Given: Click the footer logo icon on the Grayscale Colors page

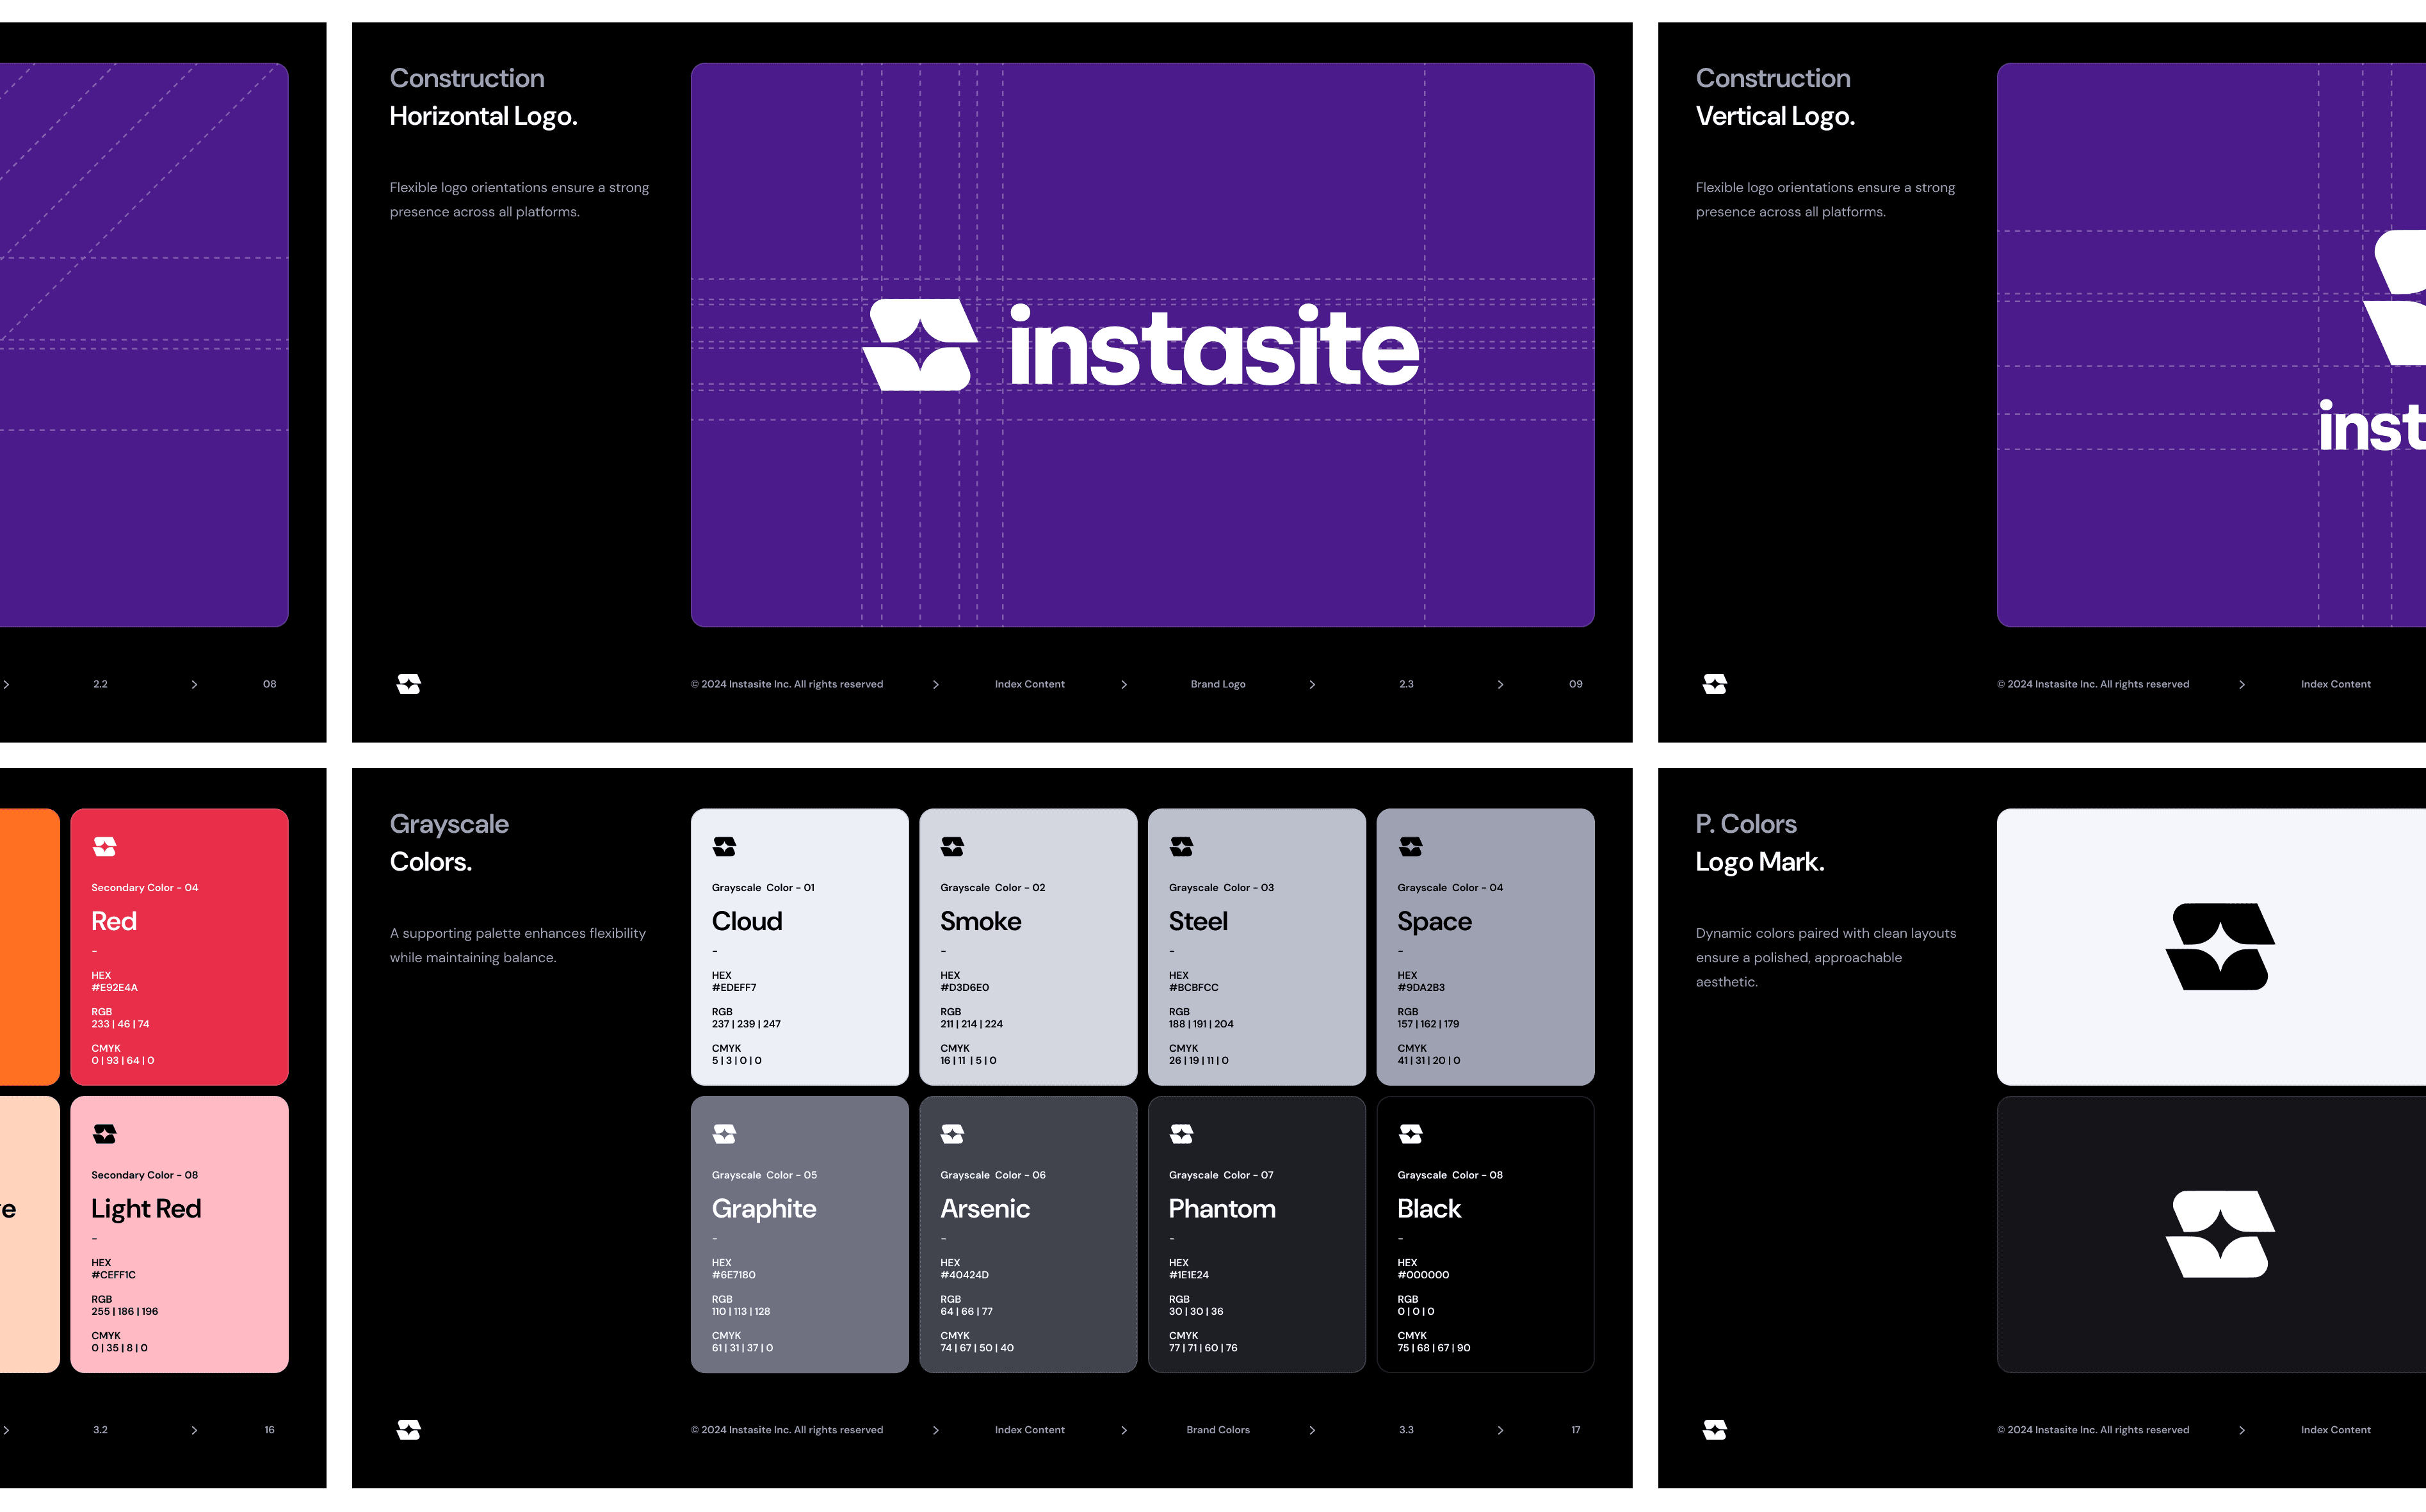Looking at the screenshot, I should point(408,1430).
